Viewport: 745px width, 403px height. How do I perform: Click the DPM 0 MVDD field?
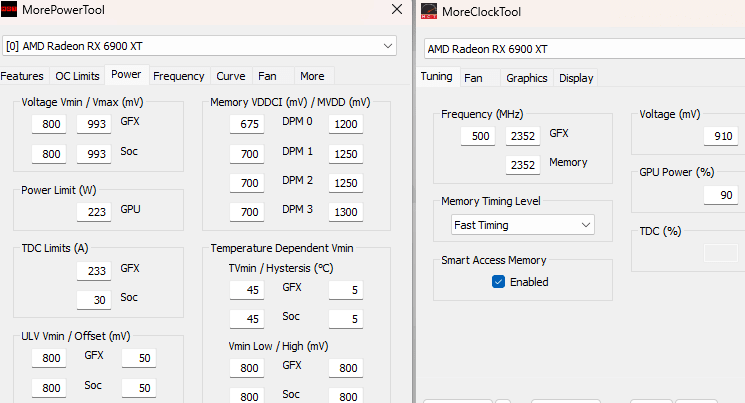346,124
